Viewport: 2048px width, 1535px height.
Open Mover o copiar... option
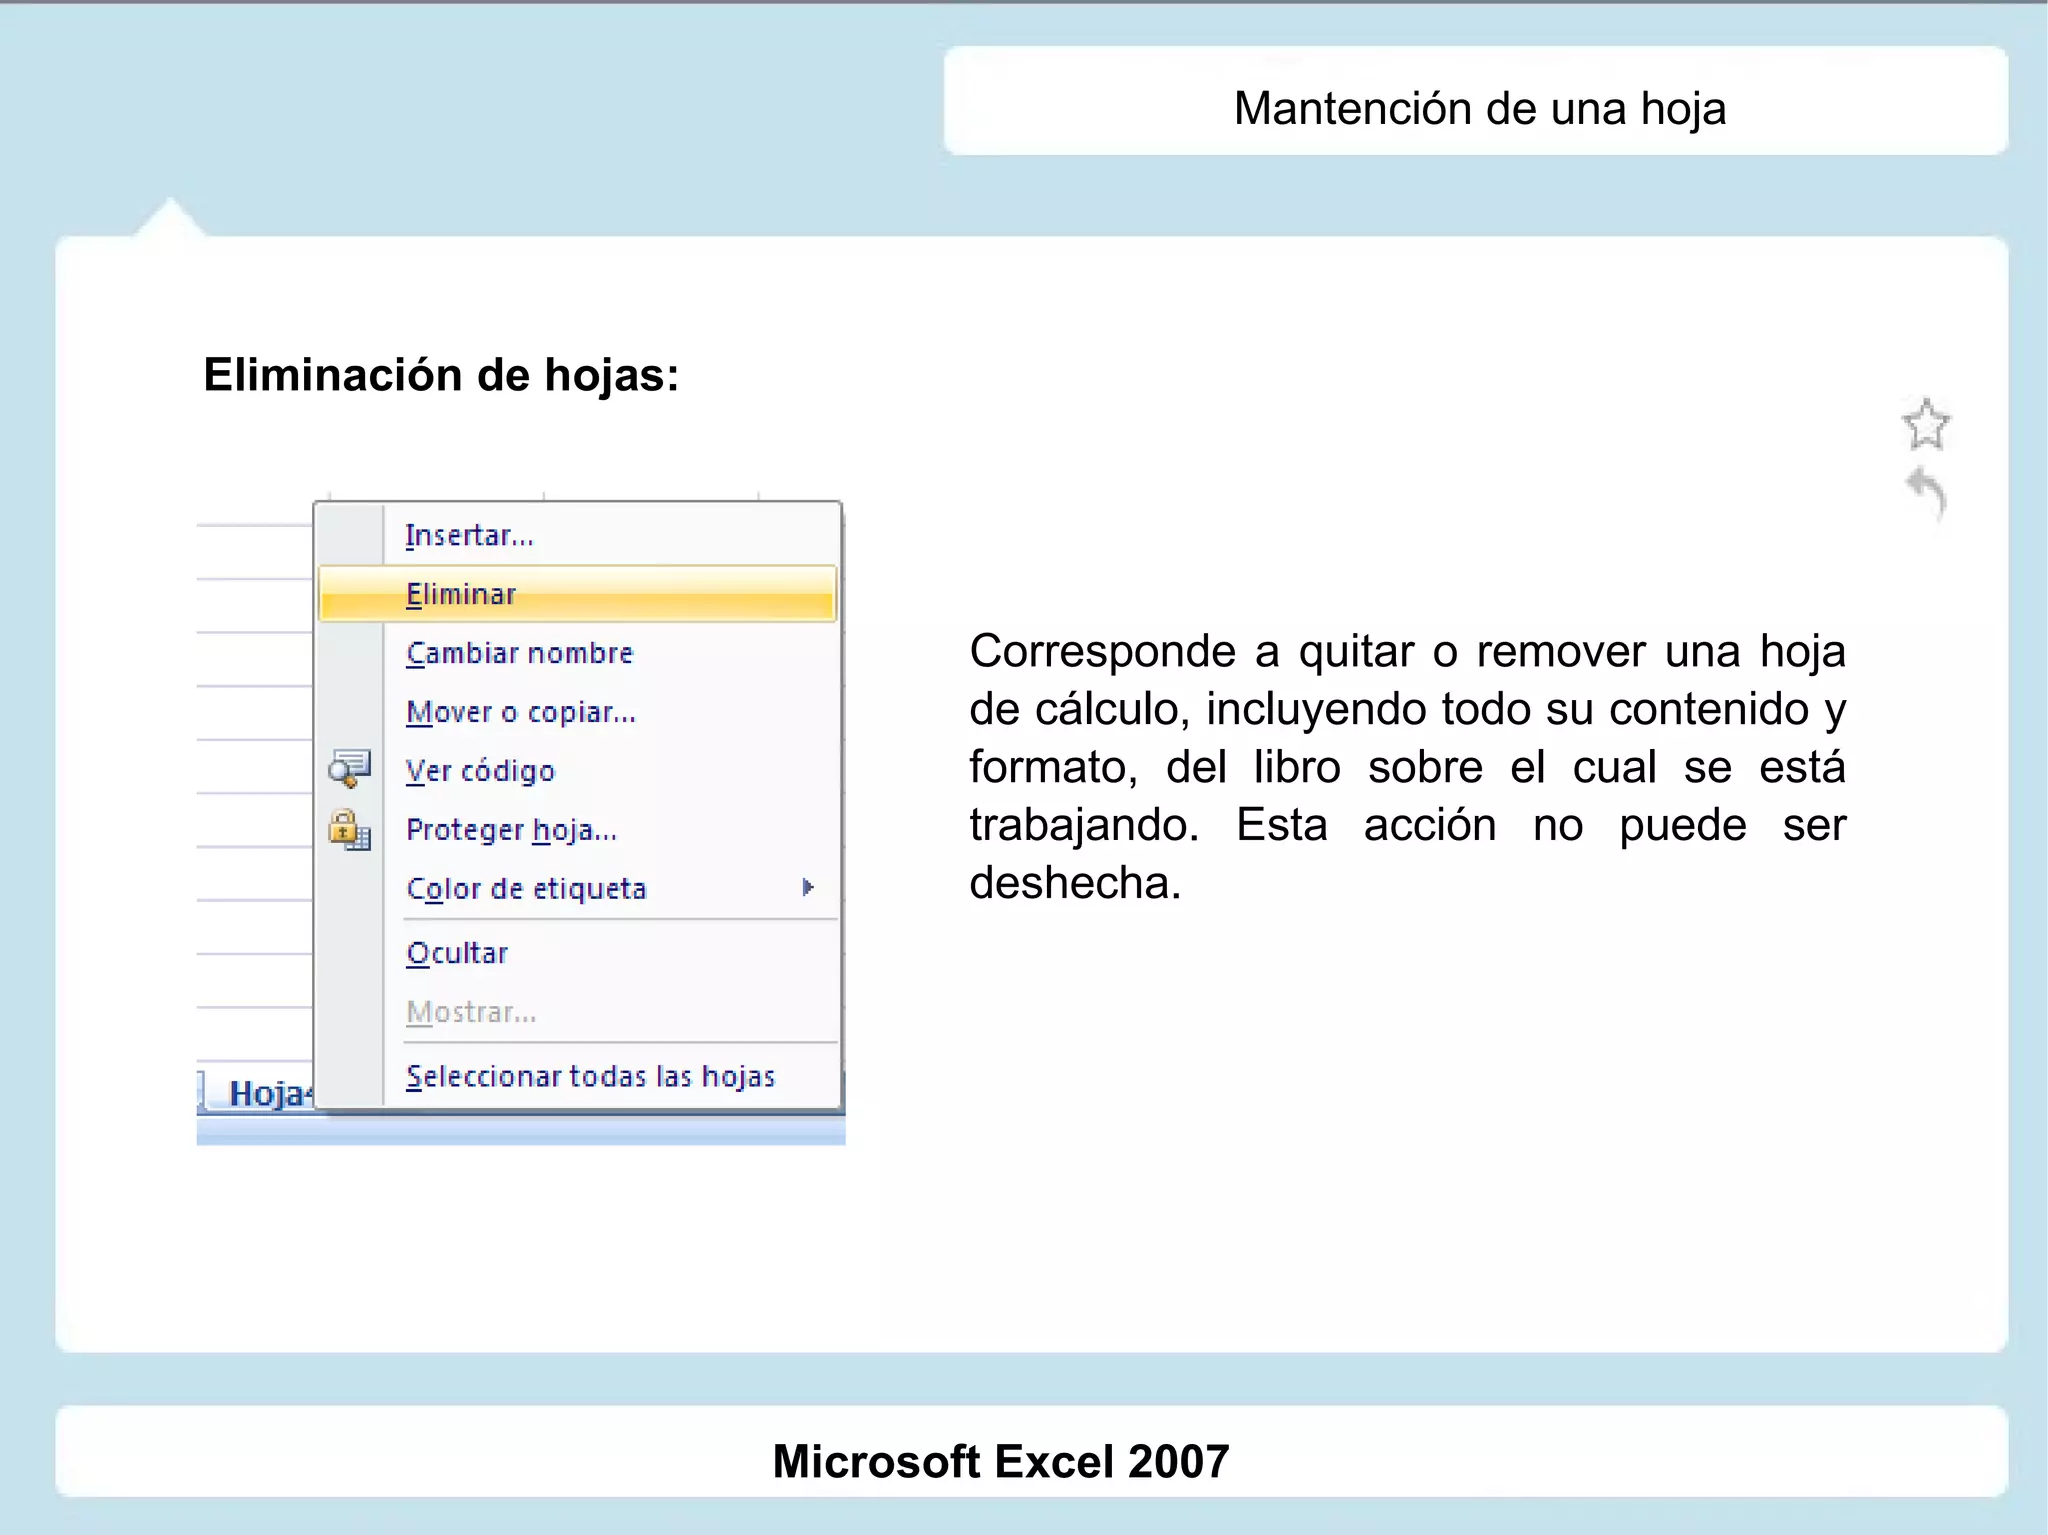(x=577, y=712)
